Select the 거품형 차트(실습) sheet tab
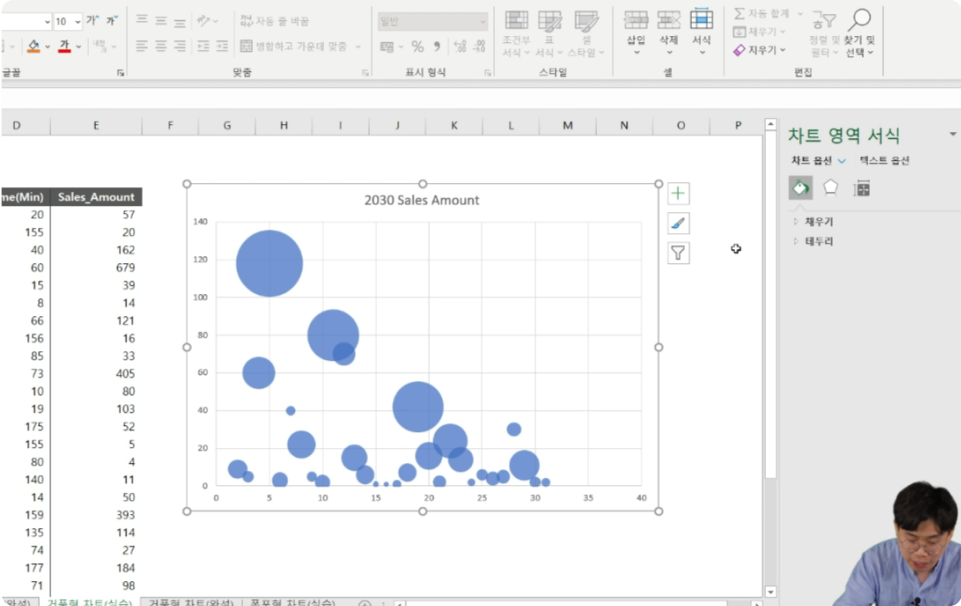The height and width of the screenshot is (606, 961). (x=90, y=602)
